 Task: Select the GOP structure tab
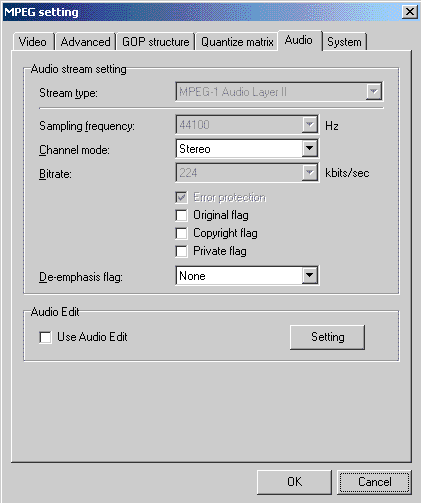155,42
